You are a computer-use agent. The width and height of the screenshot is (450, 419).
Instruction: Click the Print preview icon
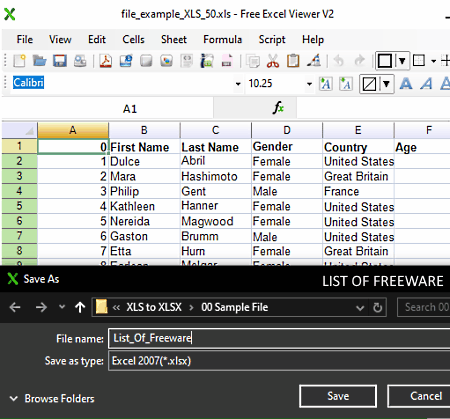[x=80, y=61]
